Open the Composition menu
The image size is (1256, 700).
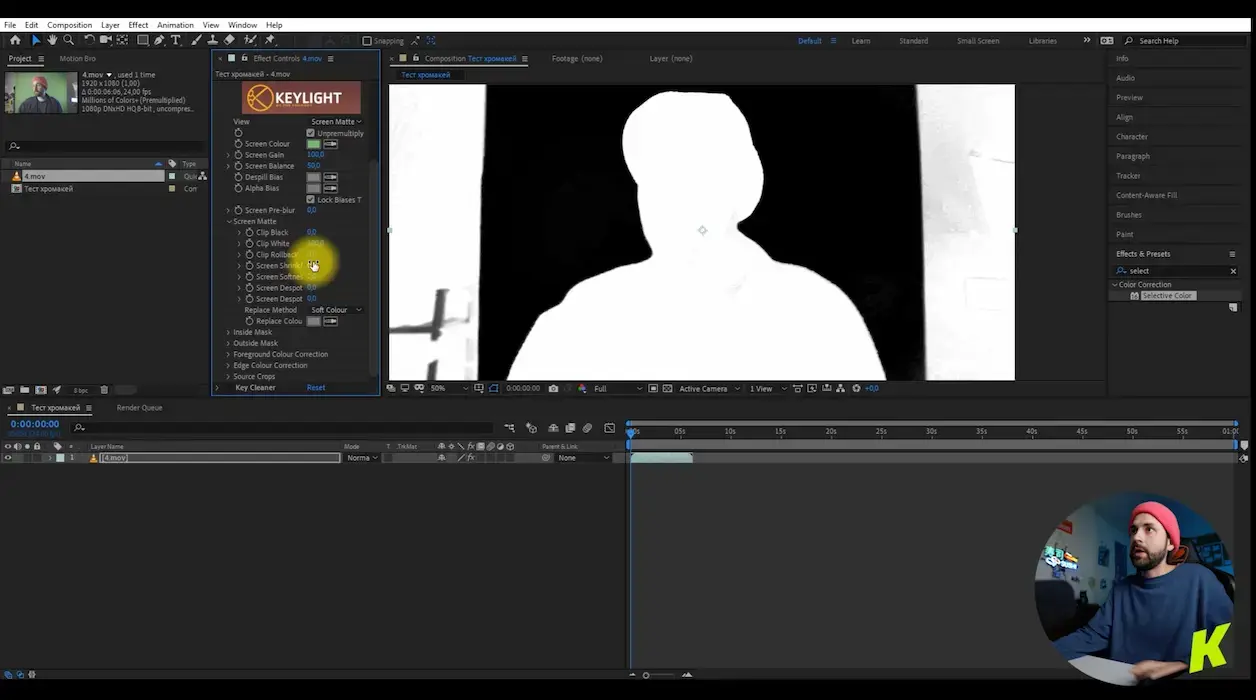click(x=69, y=25)
